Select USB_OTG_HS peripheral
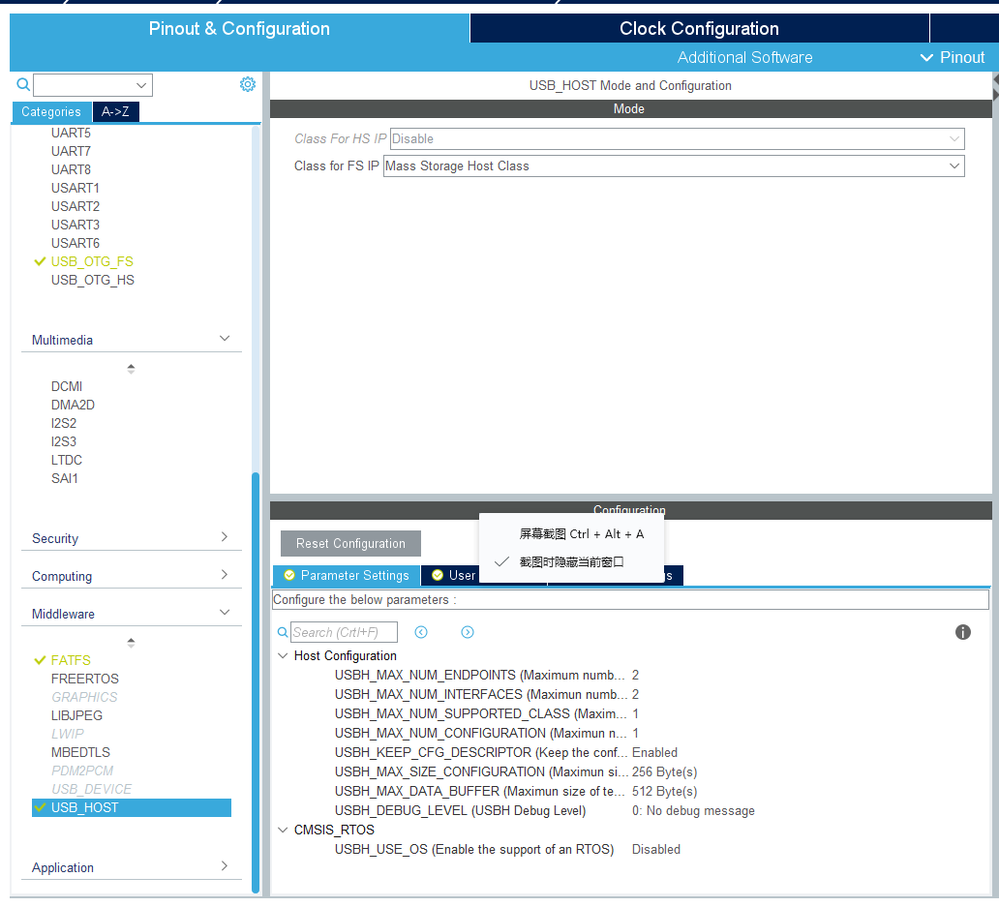This screenshot has height=906, width=999. 92,280
